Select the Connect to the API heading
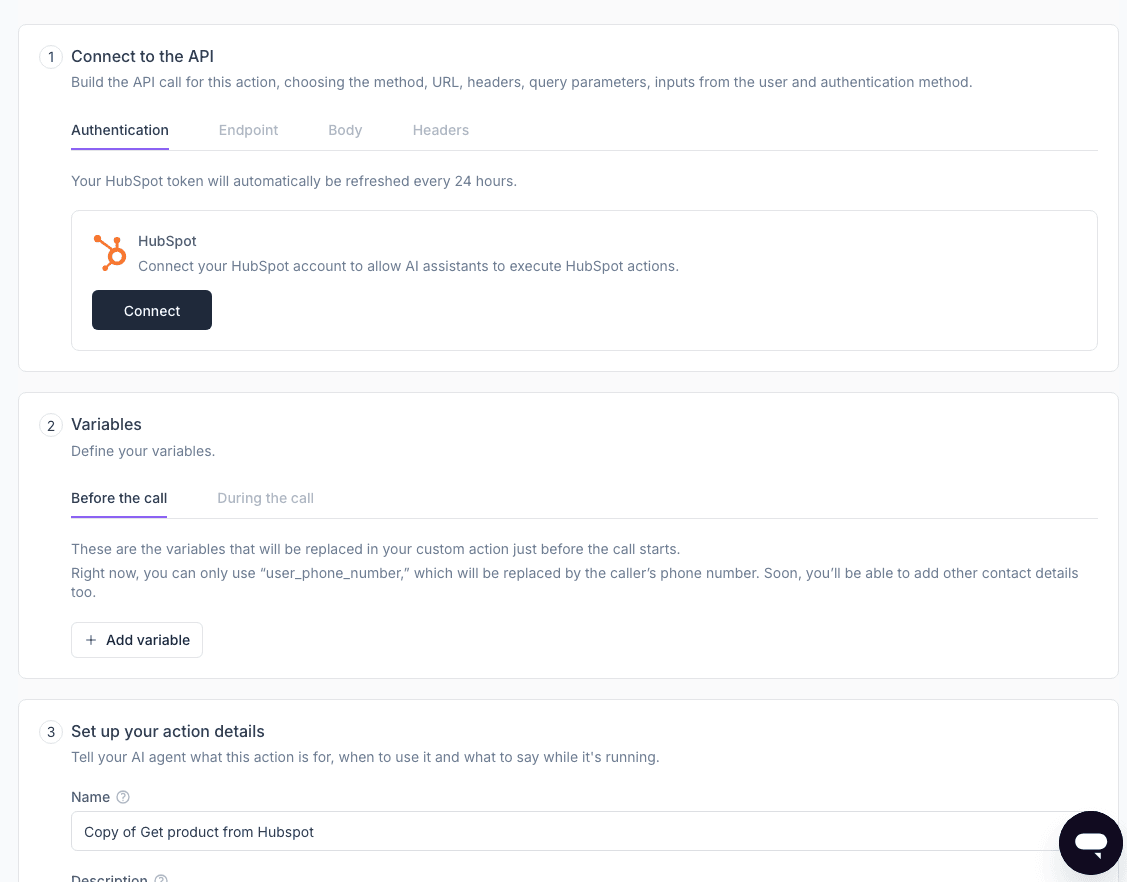This screenshot has width=1127, height=882. 142,57
